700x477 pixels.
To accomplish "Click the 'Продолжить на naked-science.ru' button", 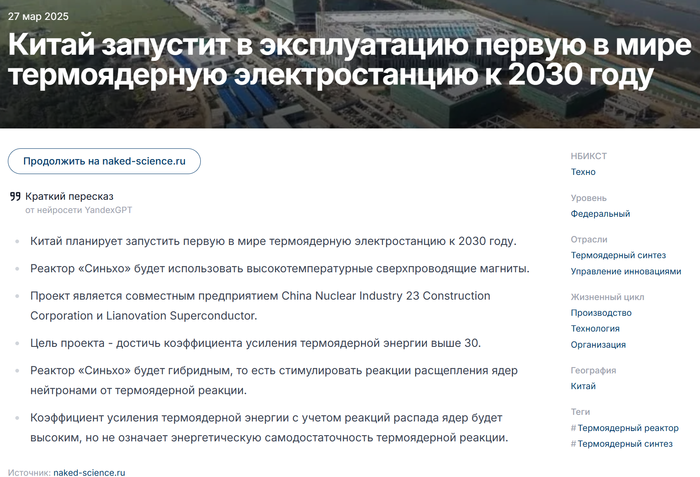I will click(x=104, y=161).
